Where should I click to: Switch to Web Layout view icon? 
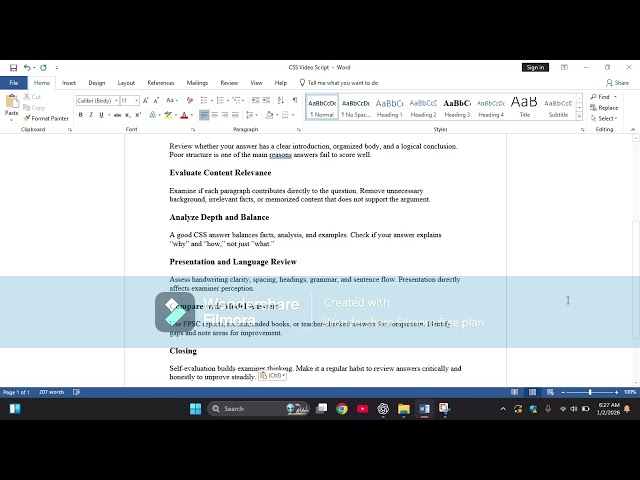pos(550,392)
